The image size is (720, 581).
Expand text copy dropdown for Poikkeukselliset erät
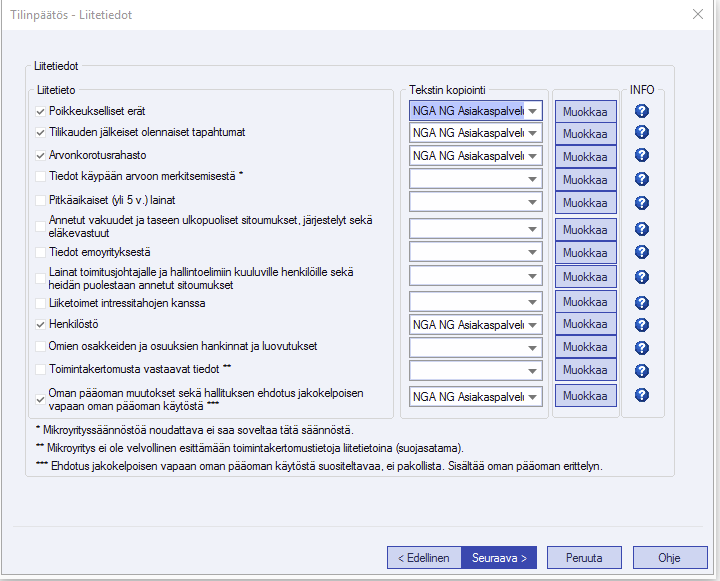[534, 111]
